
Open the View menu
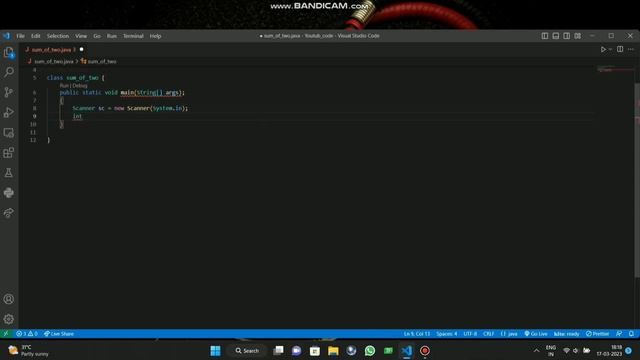click(81, 36)
